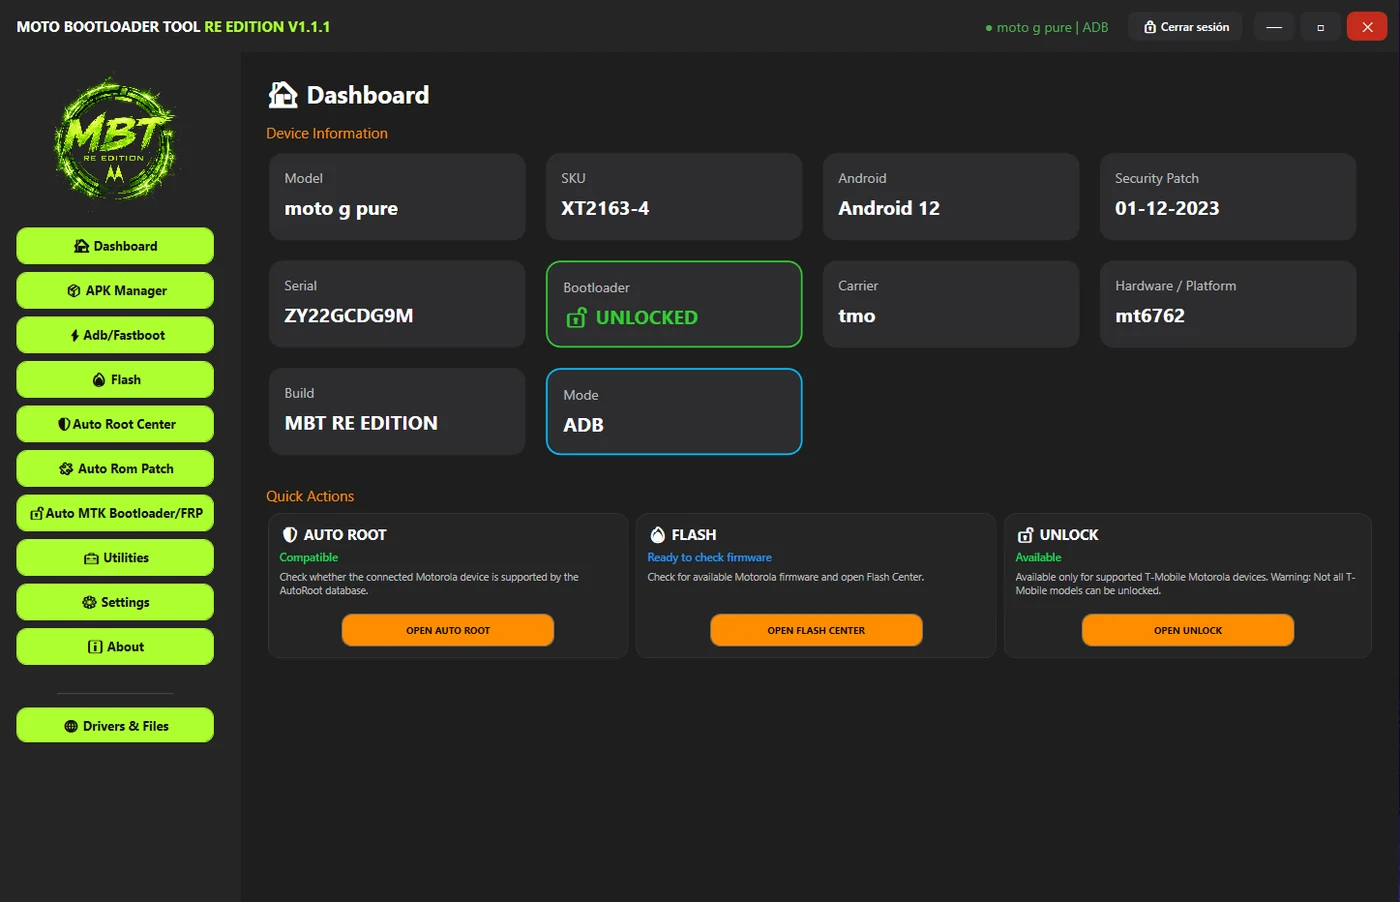The height and width of the screenshot is (902, 1400).
Task: Select the Model card showing moto g pure
Action: pyautogui.click(x=397, y=196)
